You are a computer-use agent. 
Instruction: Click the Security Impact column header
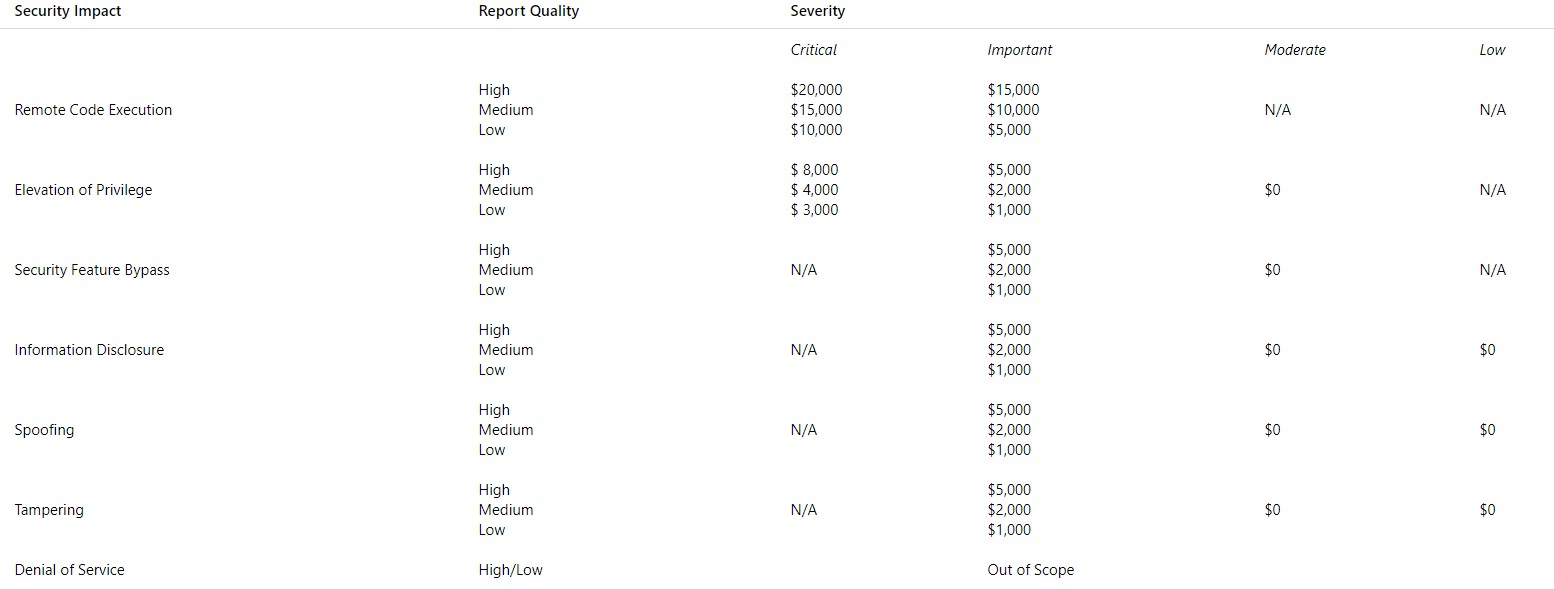(x=68, y=11)
